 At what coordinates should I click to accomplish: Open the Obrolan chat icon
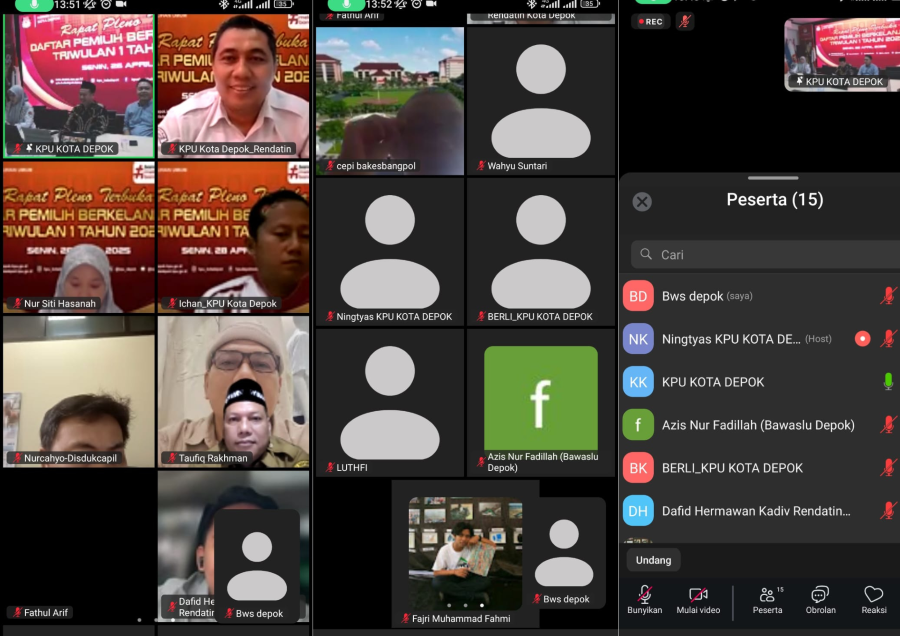point(820,600)
